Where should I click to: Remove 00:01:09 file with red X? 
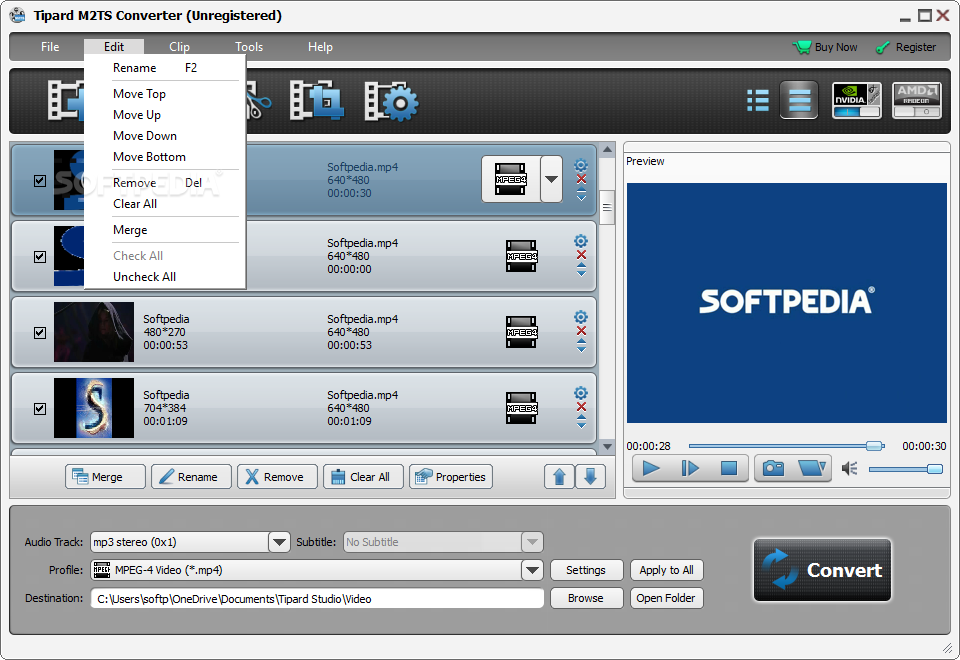582,407
